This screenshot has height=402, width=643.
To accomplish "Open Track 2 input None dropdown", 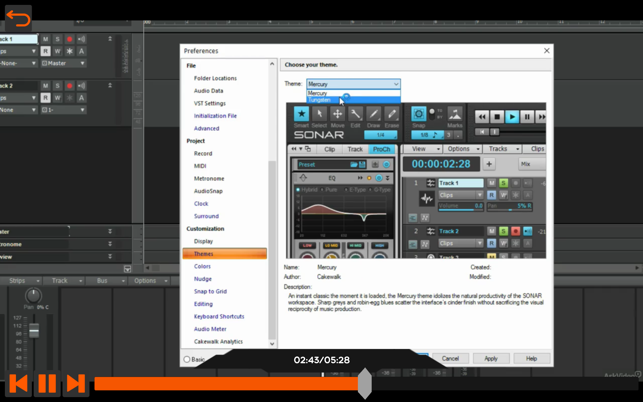I will click(18, 110).
